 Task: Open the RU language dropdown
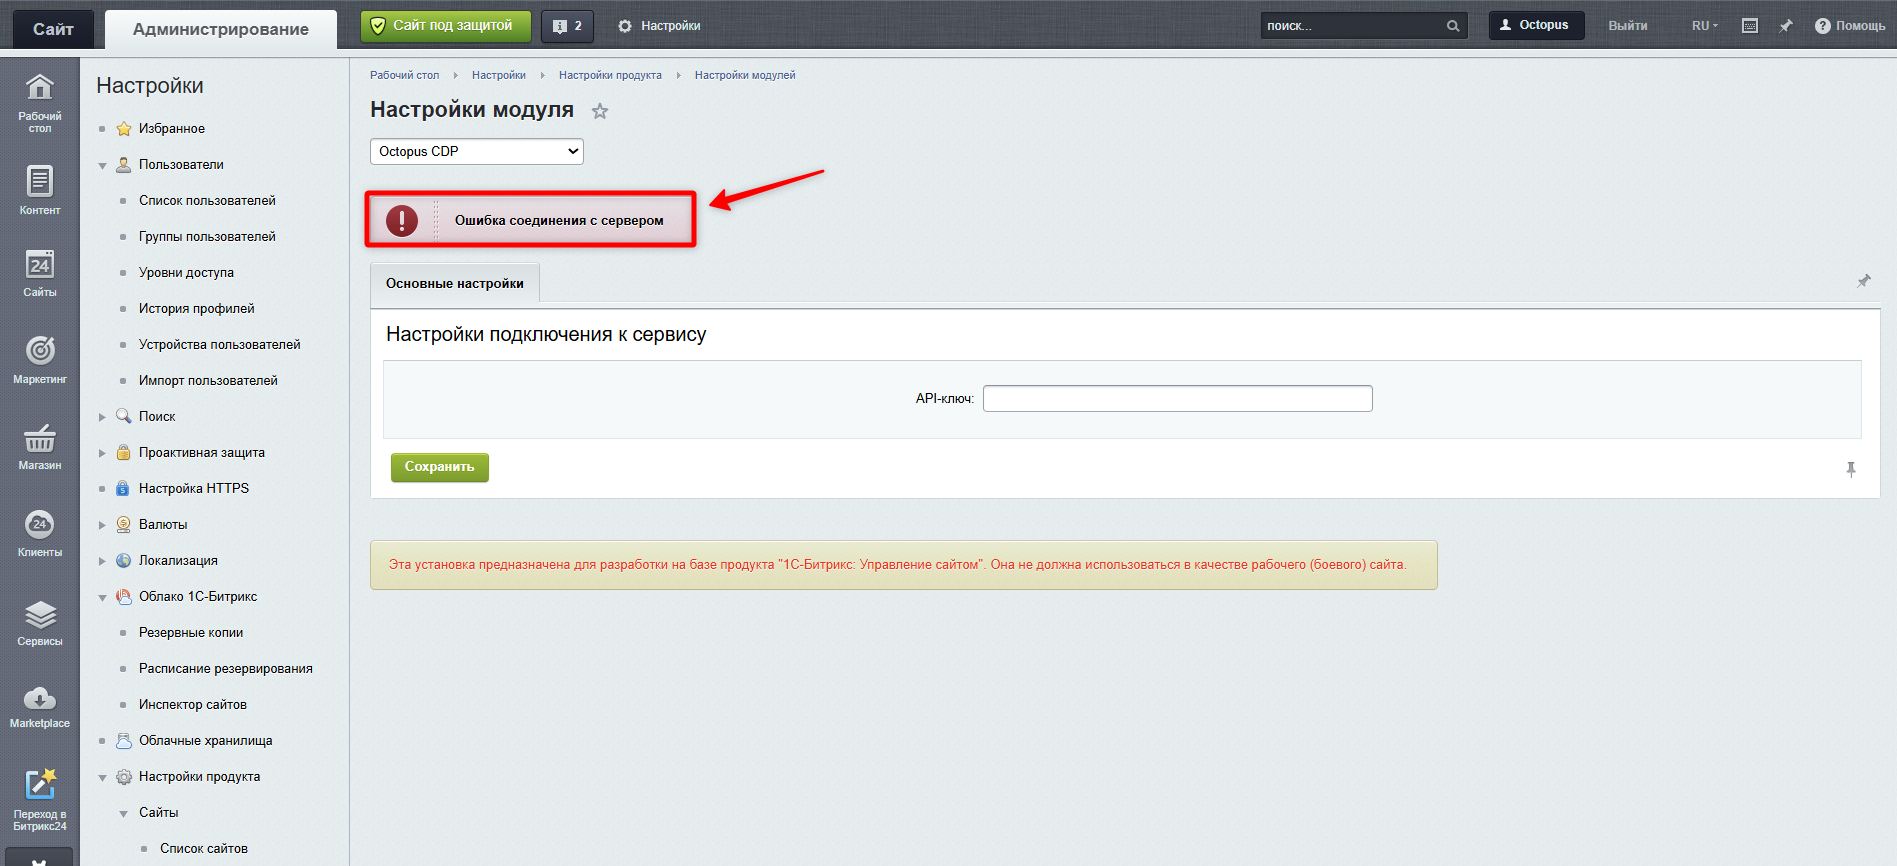[x=1704, y=26]
